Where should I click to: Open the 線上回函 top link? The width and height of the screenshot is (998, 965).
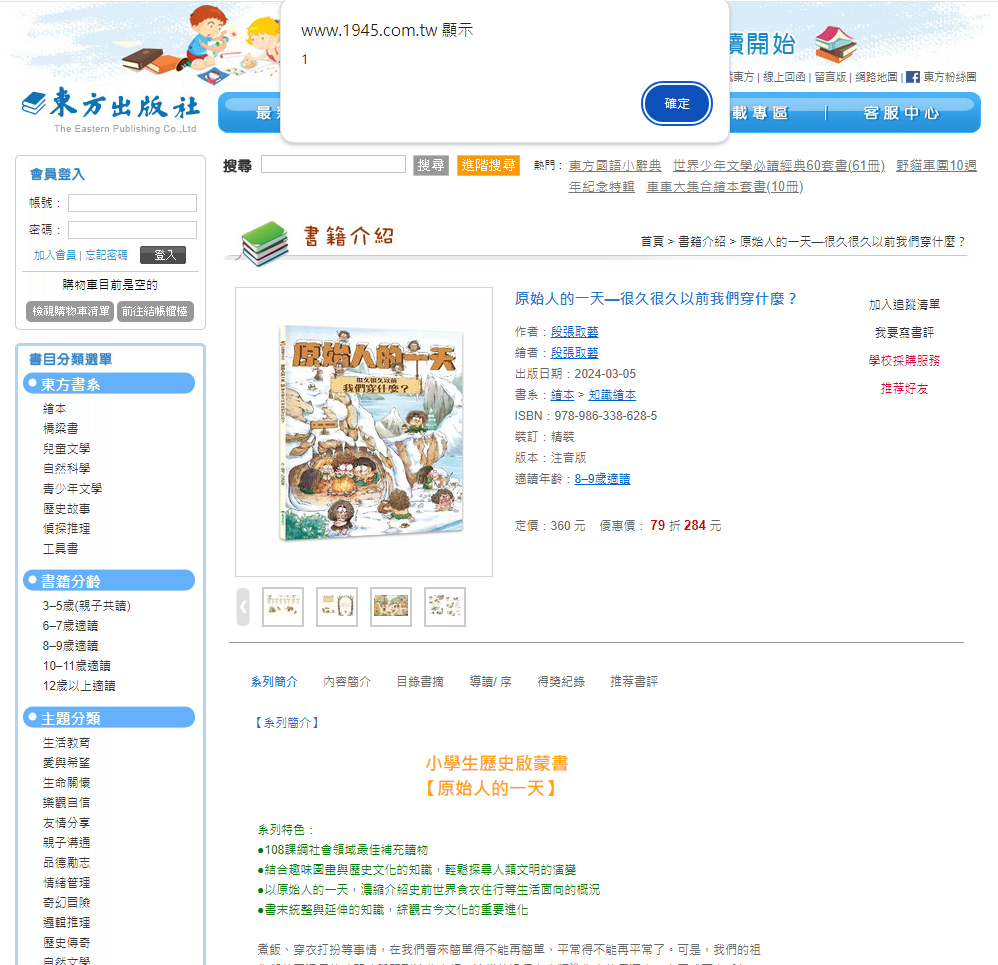click(x=784, y=77)
